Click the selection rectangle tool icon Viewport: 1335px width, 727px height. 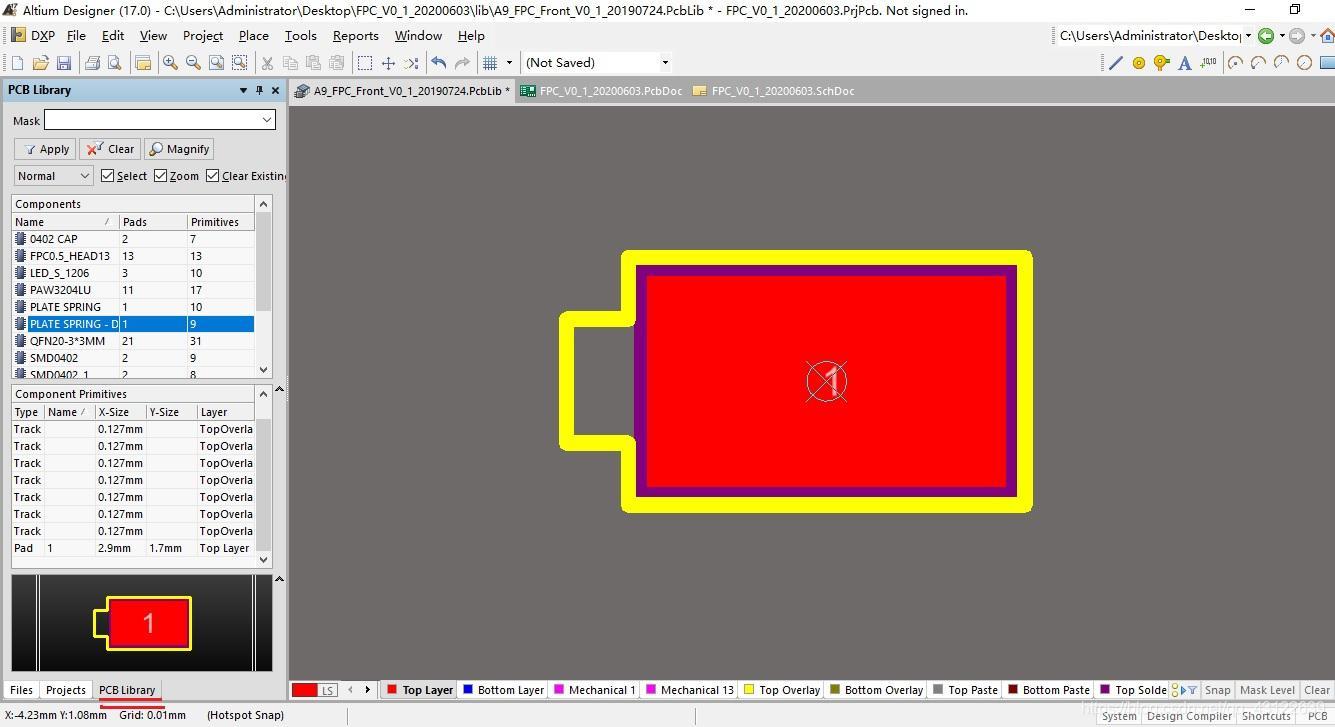pos(365,63)
